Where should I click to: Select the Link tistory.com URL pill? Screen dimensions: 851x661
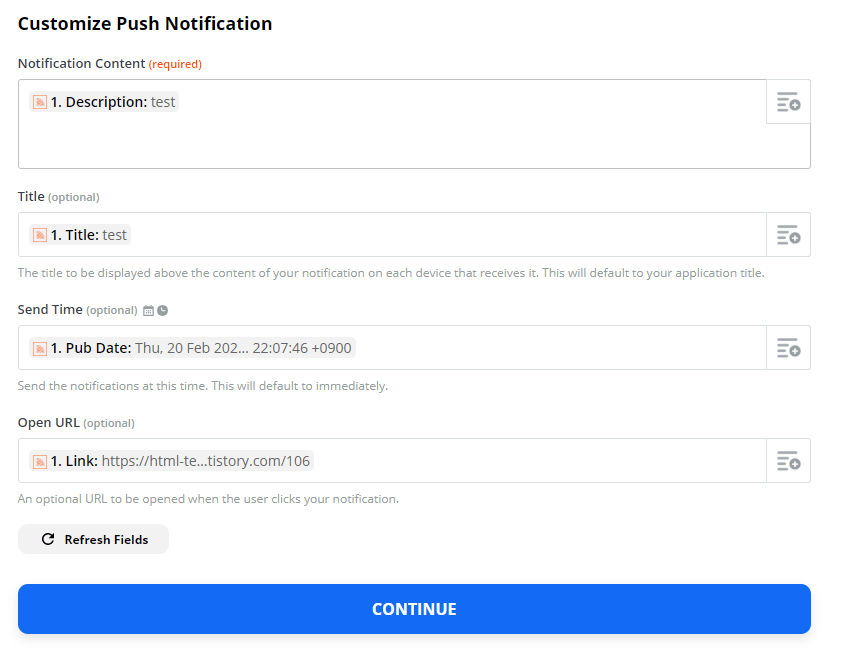coord(180,461)
